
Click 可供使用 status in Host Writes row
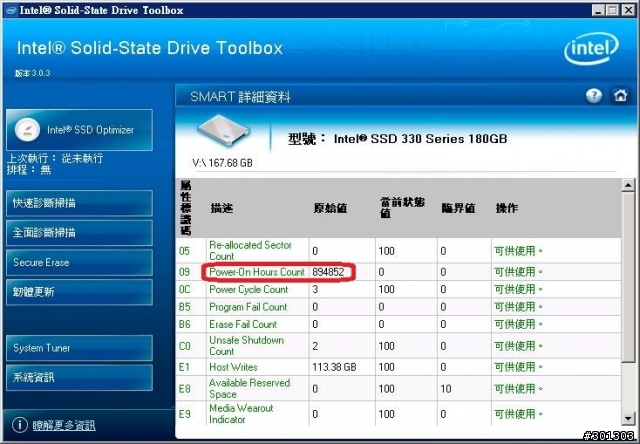click(x=518, y=367)
